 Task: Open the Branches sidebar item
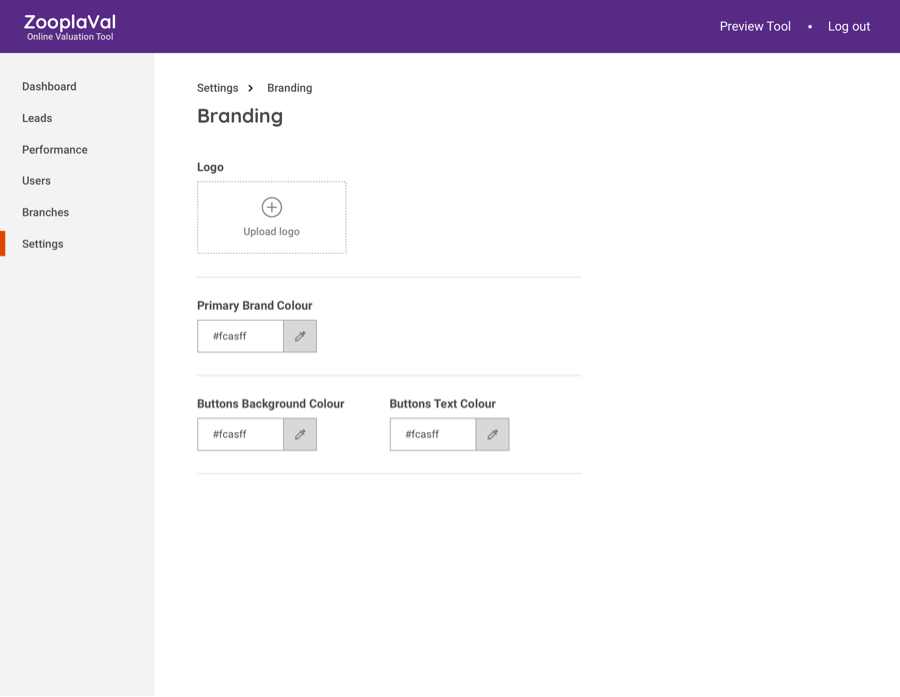[x=45, y=213]
